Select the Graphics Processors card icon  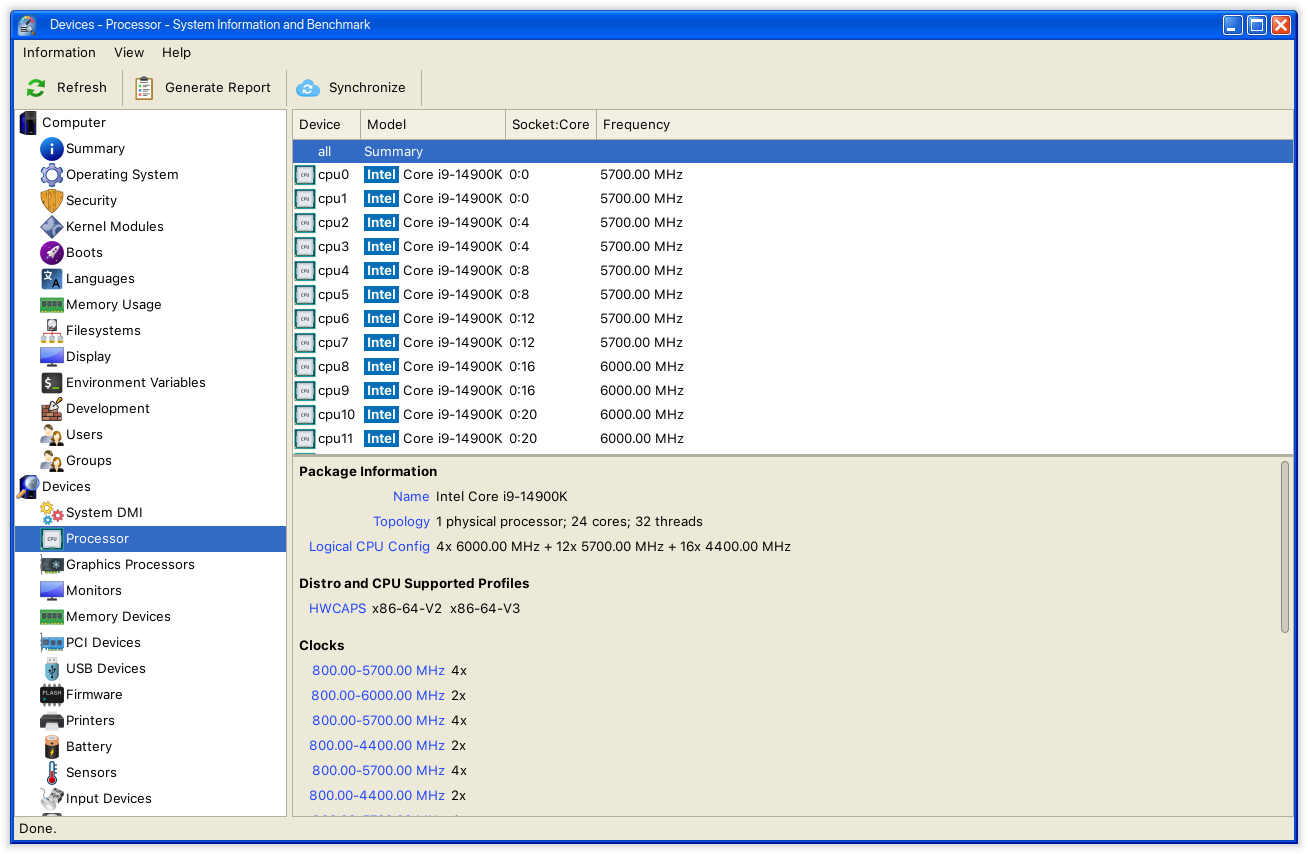point(52,565)
